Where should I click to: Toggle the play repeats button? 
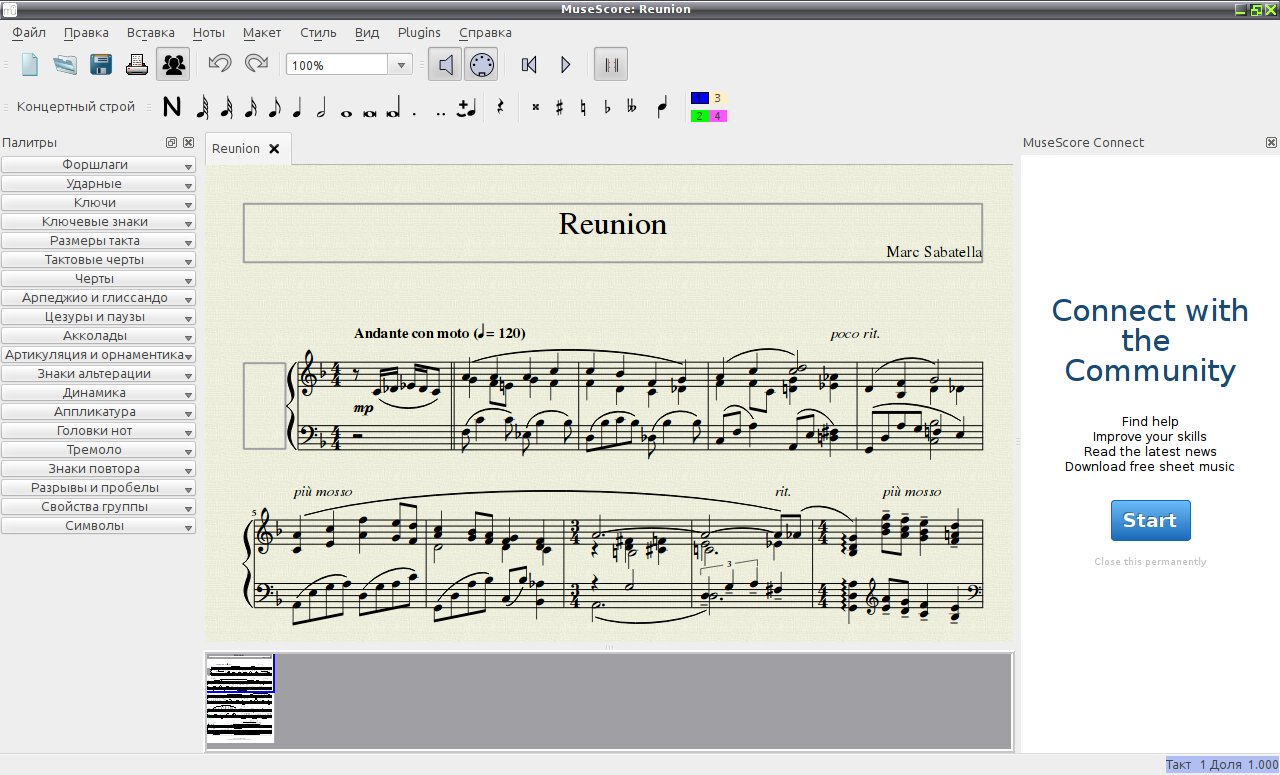[611, 65]
